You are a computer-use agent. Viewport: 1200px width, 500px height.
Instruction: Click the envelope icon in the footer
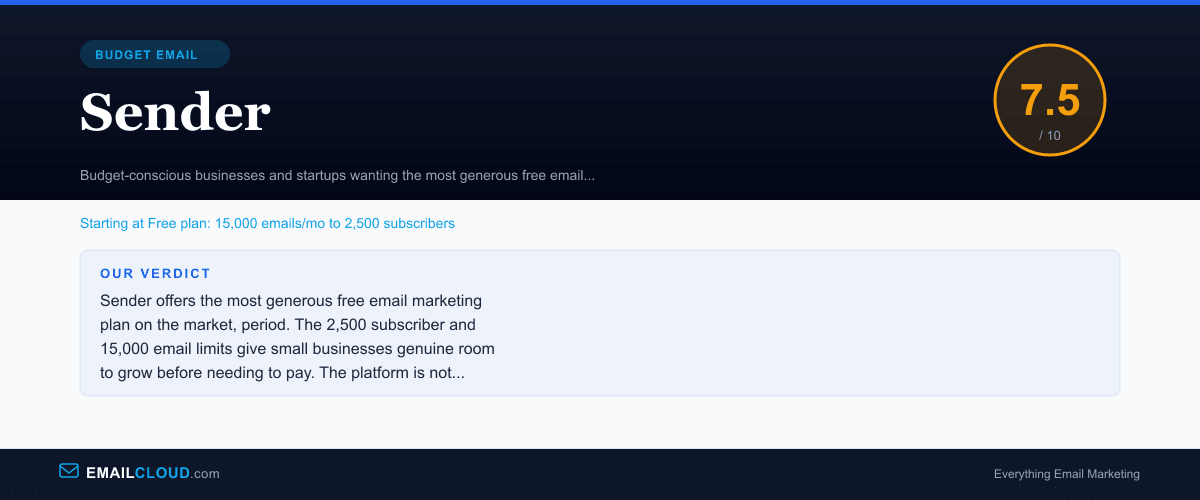(x=69, y=471)
